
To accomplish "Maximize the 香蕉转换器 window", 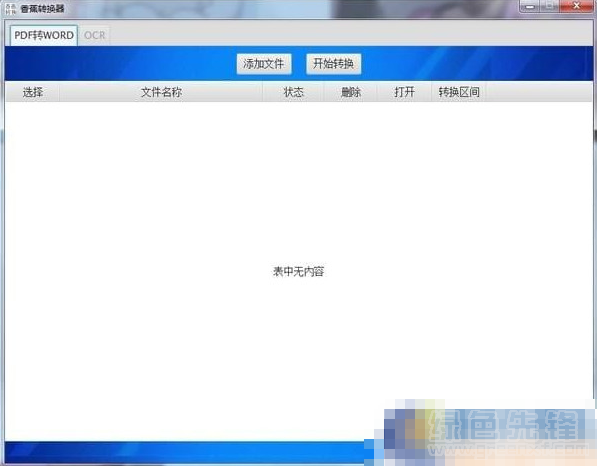I will [x=550, y=6].
